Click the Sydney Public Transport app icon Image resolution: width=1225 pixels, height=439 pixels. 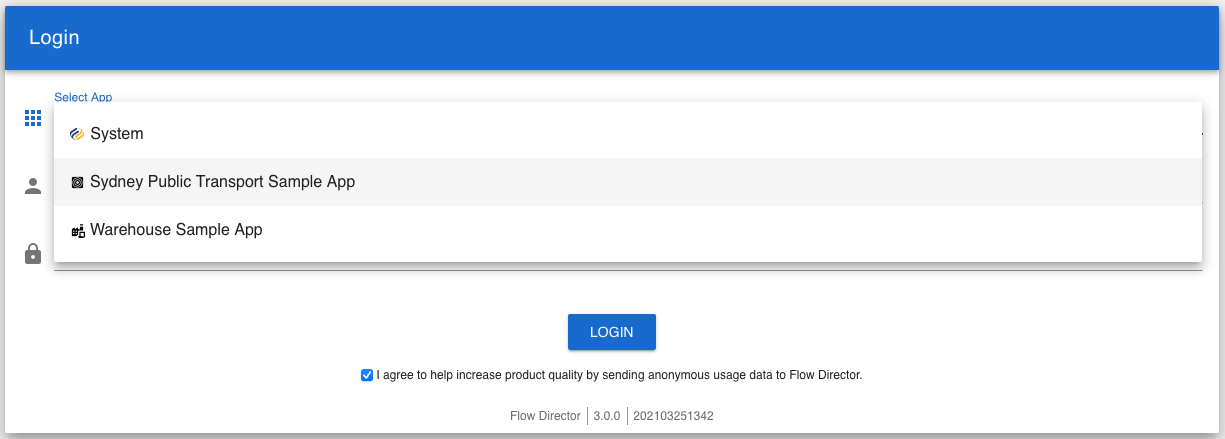click(x=77, y=182)
